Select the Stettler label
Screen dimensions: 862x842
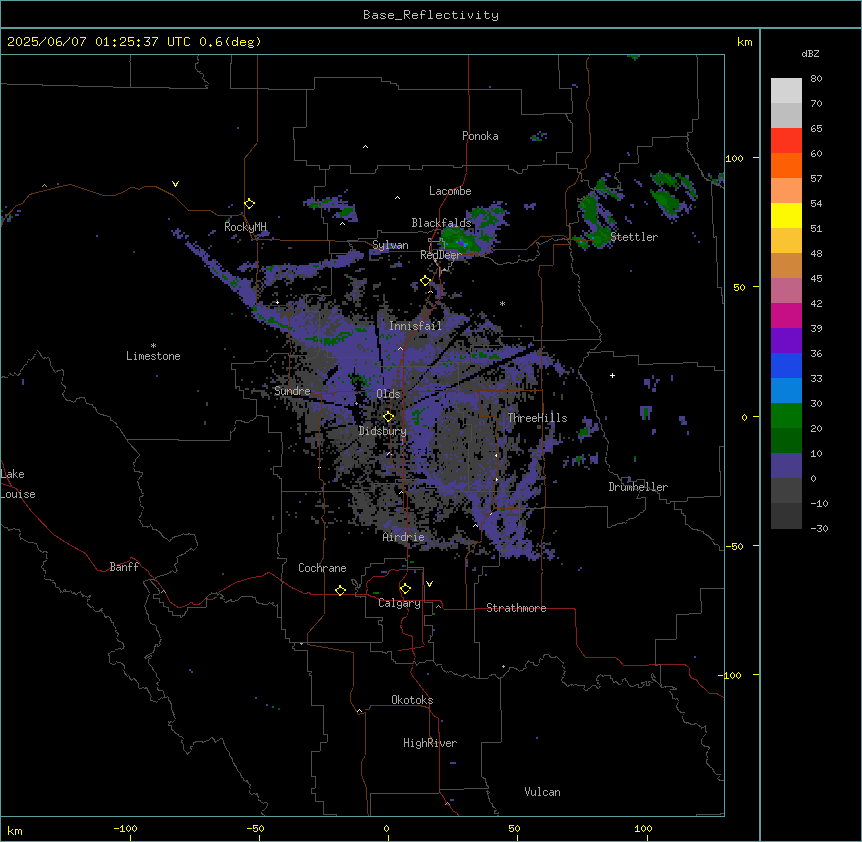(634, 237)
